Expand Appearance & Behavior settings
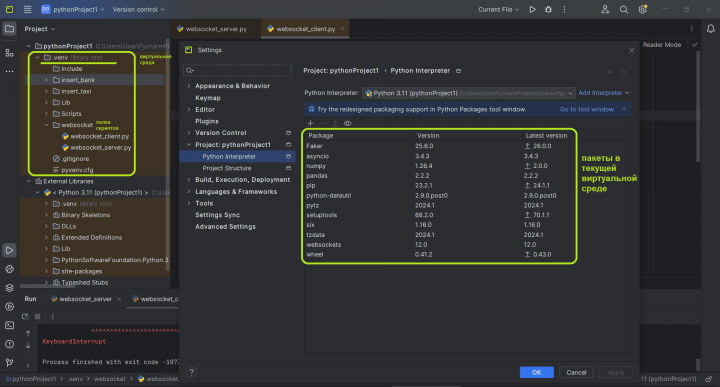This screenshot has height=387, width=720. coord(189,86)
